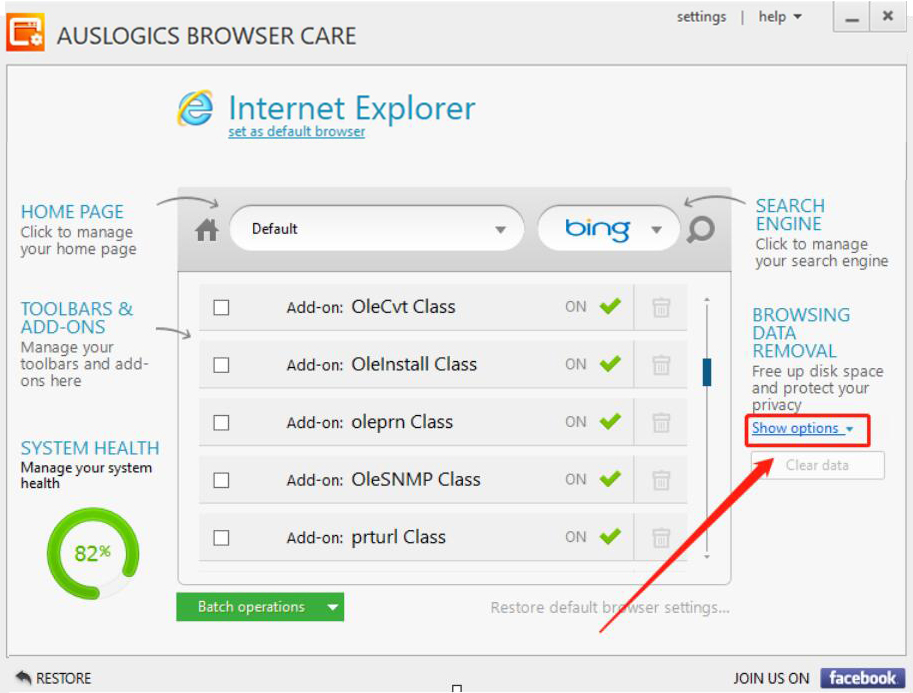Click set as default browser link
Screen dimensions: 913x693
[296, 132]
